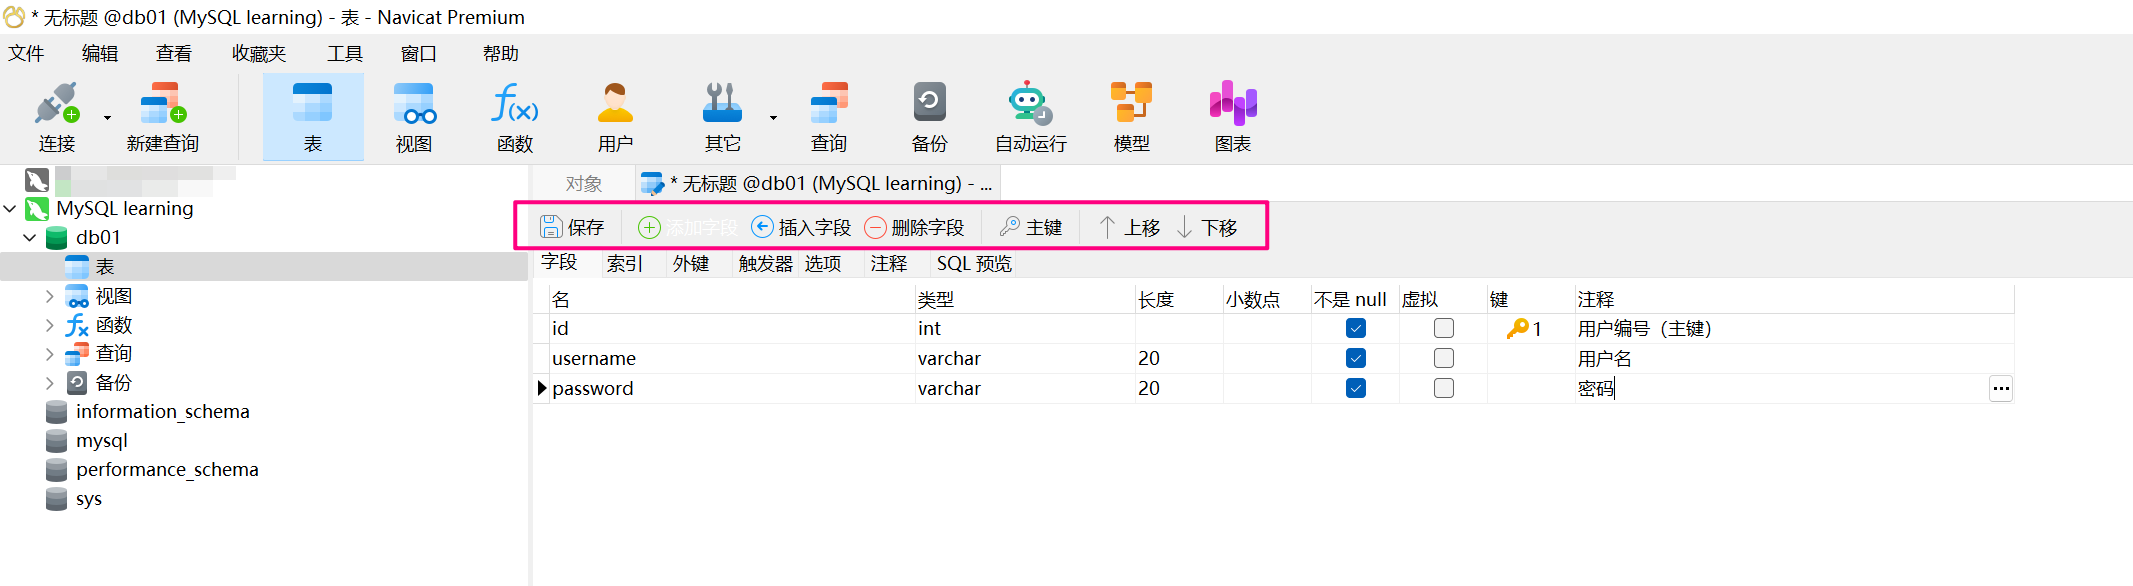Uncheck 不是 null for the id field

[1355, 328]
